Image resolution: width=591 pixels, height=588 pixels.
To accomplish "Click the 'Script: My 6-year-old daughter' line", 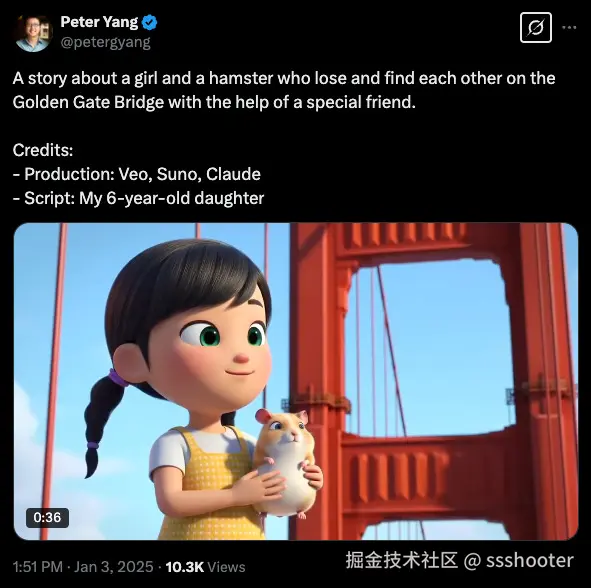I will (138, 198).
